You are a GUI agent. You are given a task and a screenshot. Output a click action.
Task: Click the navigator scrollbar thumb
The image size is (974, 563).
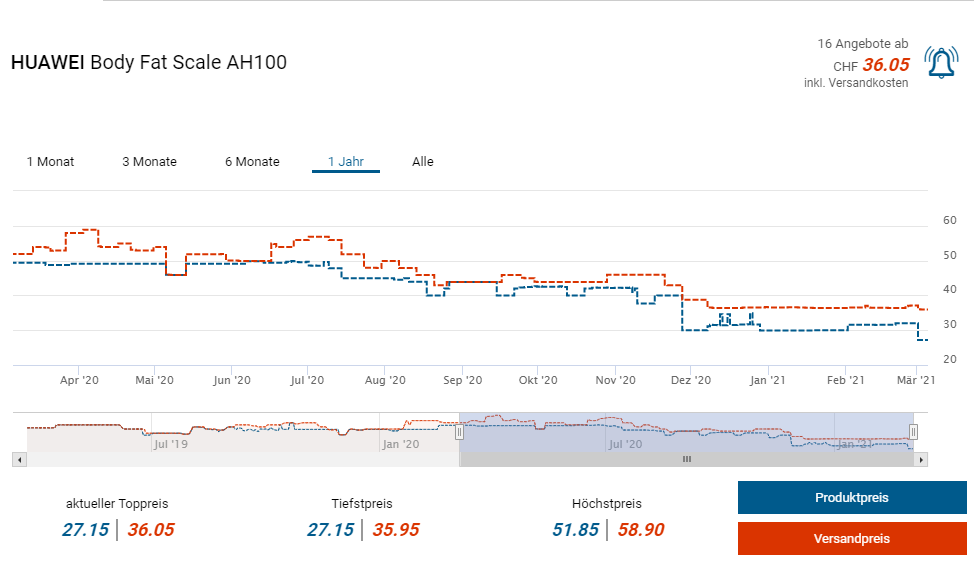tap(686, 459)
